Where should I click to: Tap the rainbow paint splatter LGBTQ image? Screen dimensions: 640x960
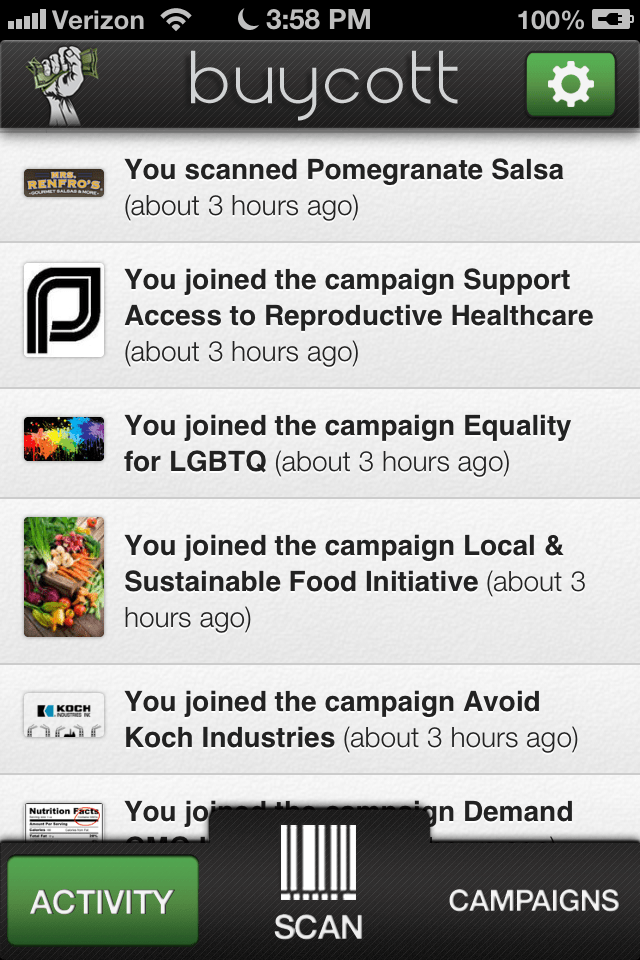64,439
